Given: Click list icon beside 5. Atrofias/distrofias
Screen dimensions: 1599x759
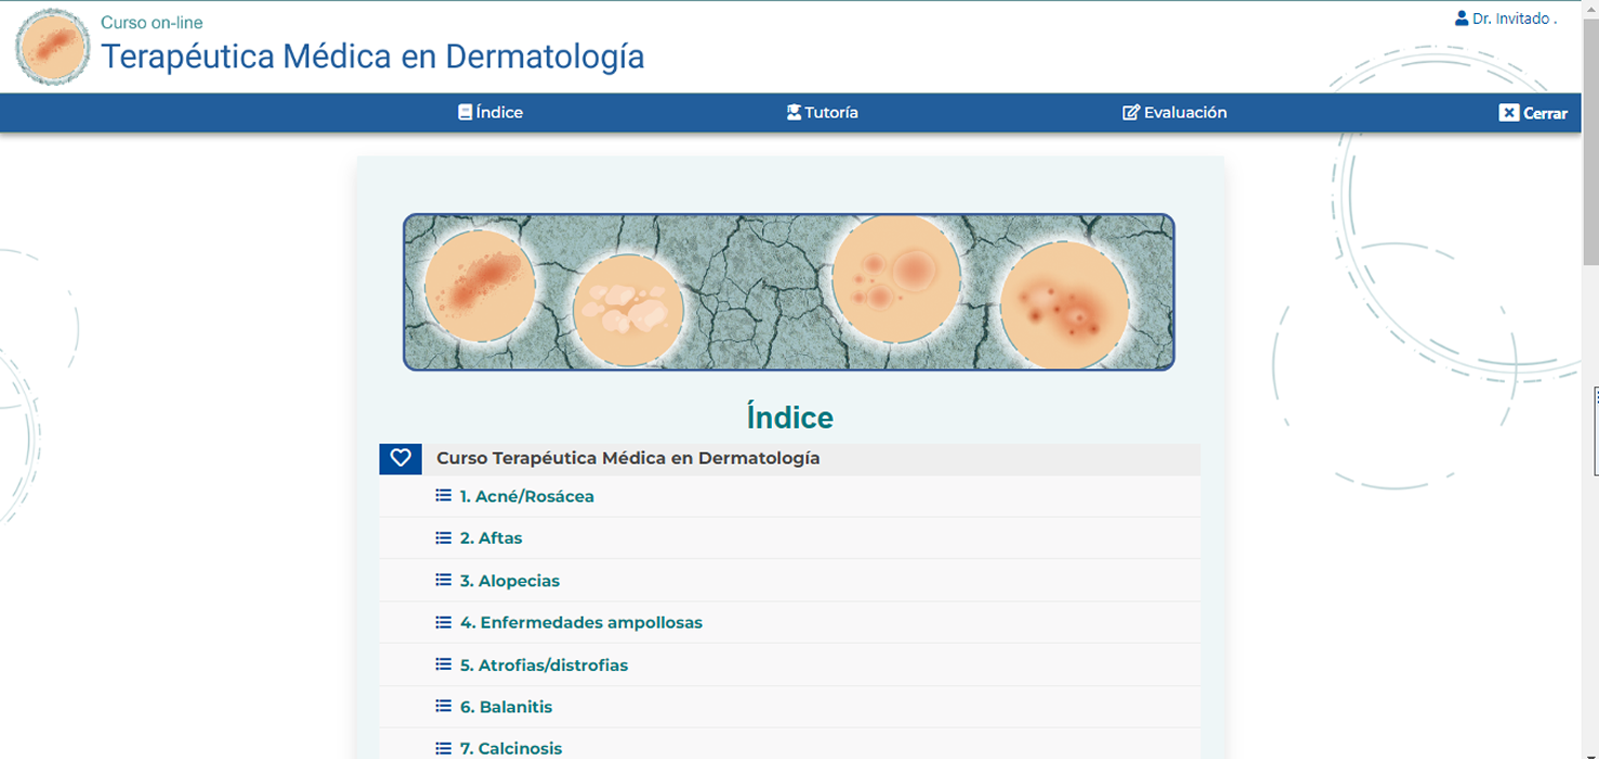Looking at the screenshot, I should 443,664.
